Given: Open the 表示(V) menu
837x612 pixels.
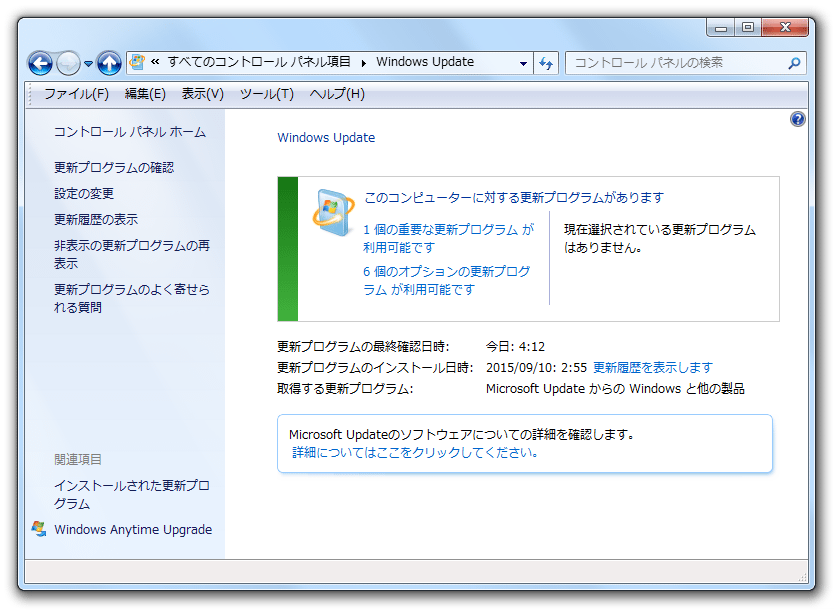Looking at the screenshot, I should [202, 94].
